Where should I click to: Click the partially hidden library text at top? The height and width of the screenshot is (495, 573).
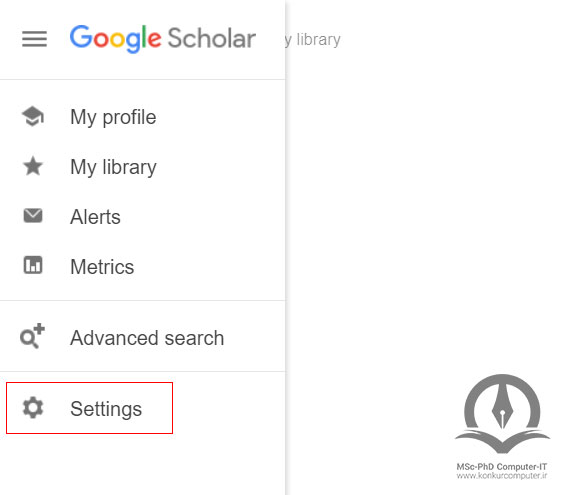point(313,39)
